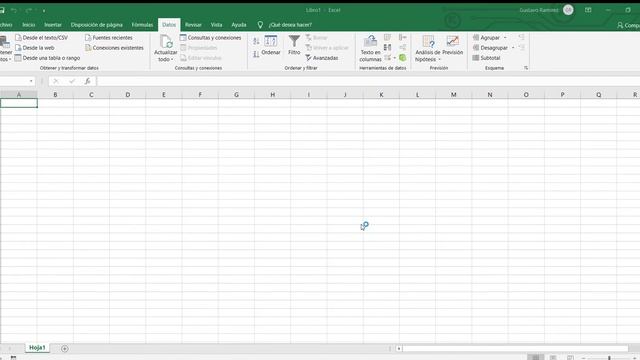Open the Insertar tab

click(x=53, y=25)
